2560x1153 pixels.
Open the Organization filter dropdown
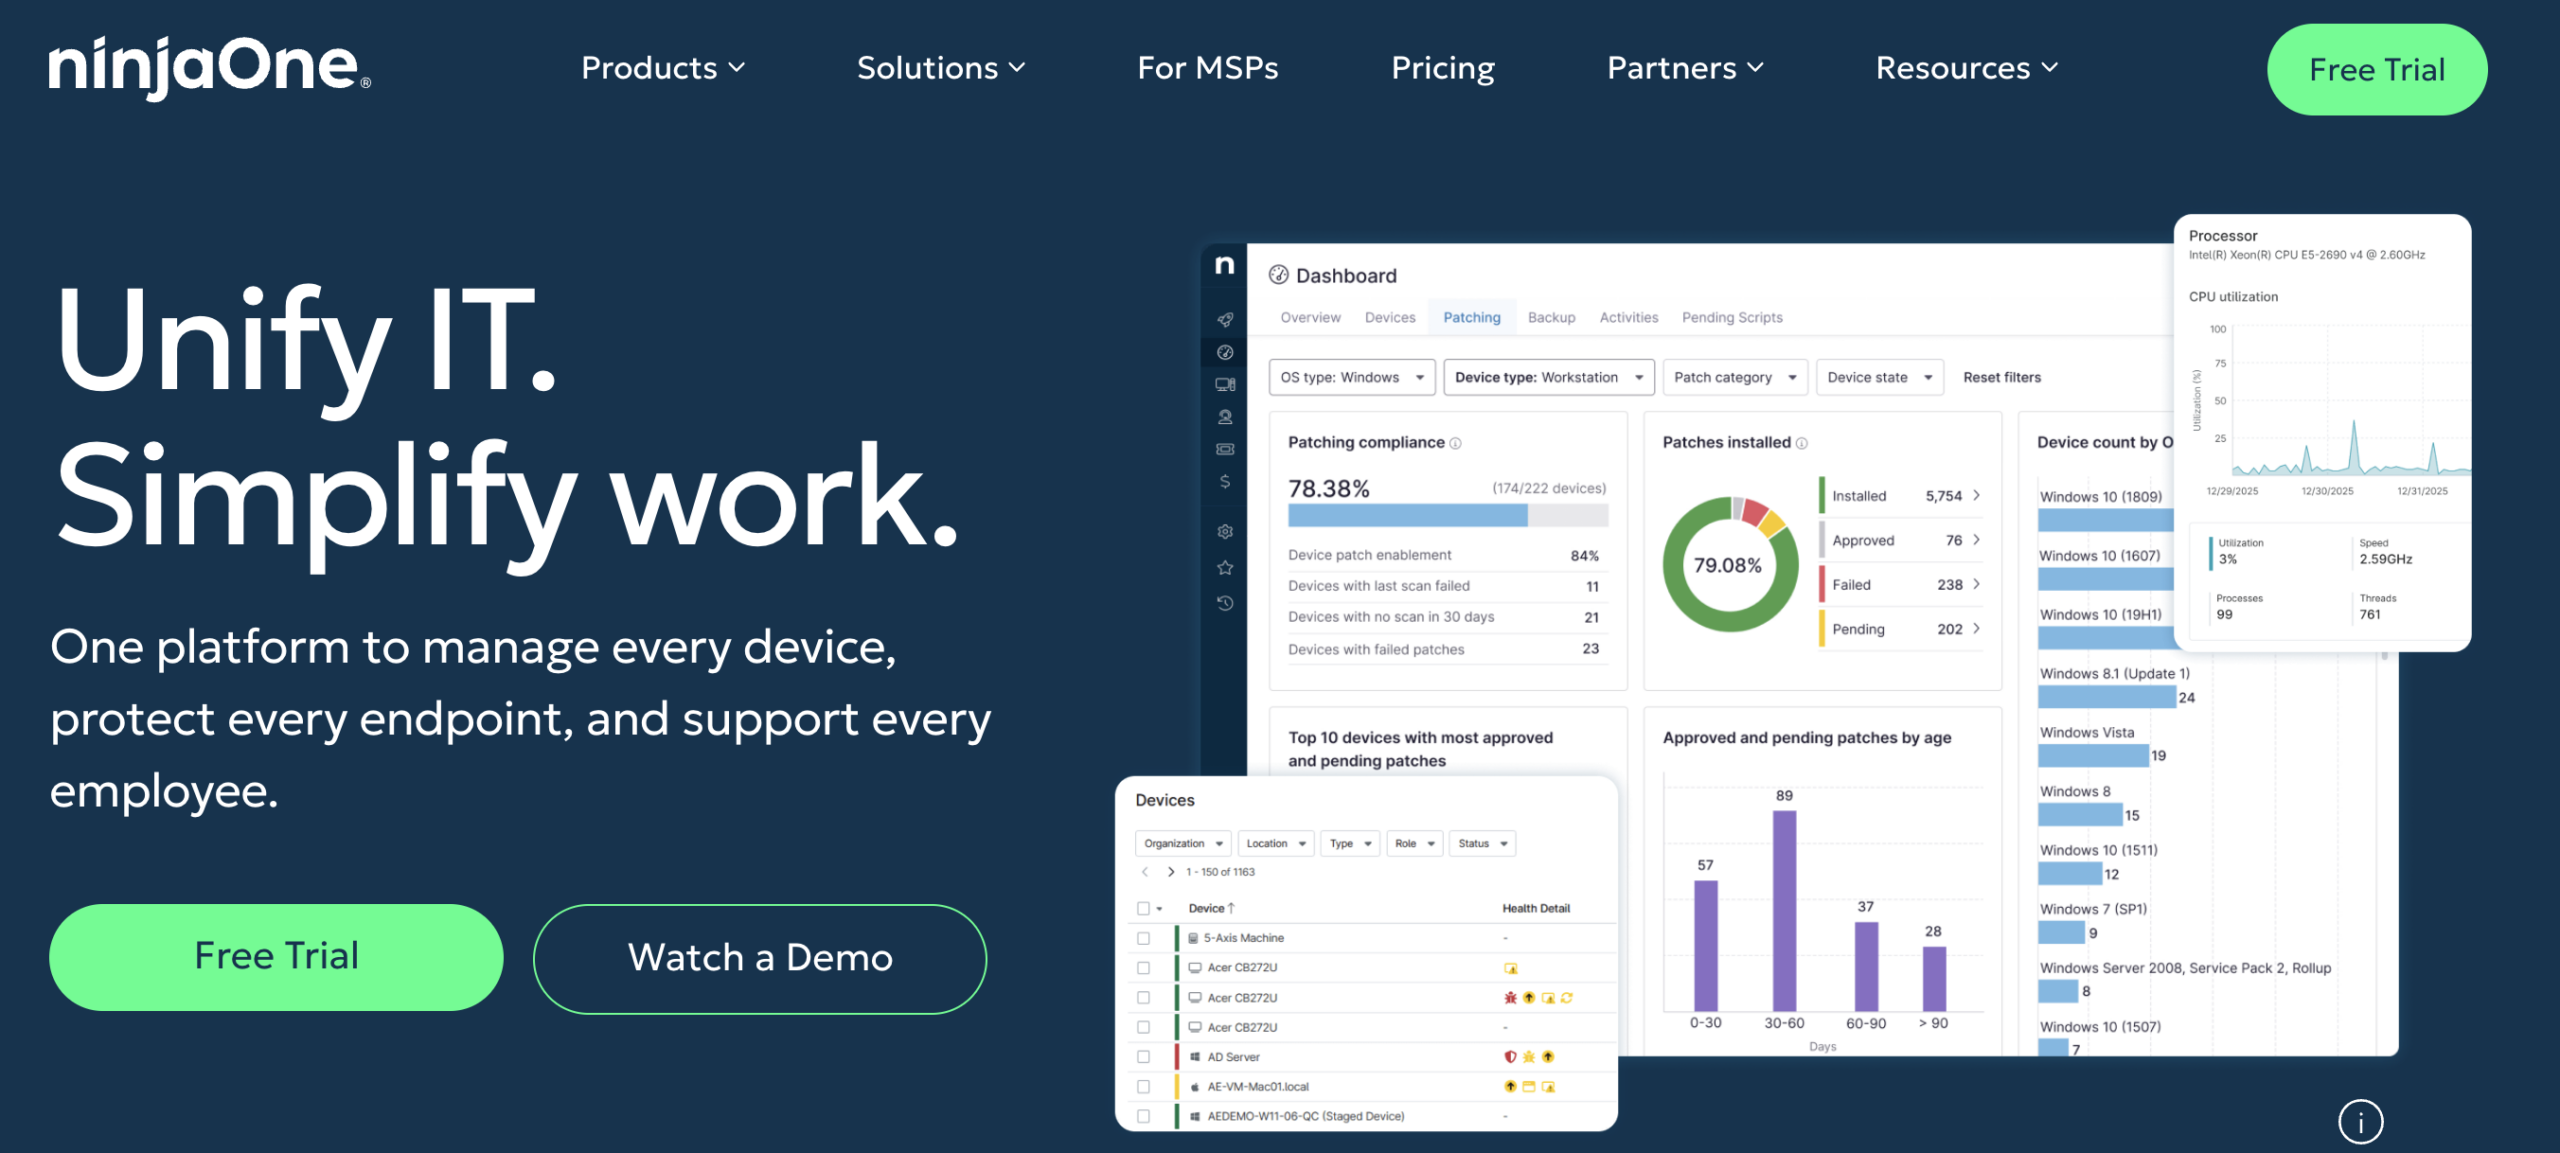point(1183,843)
